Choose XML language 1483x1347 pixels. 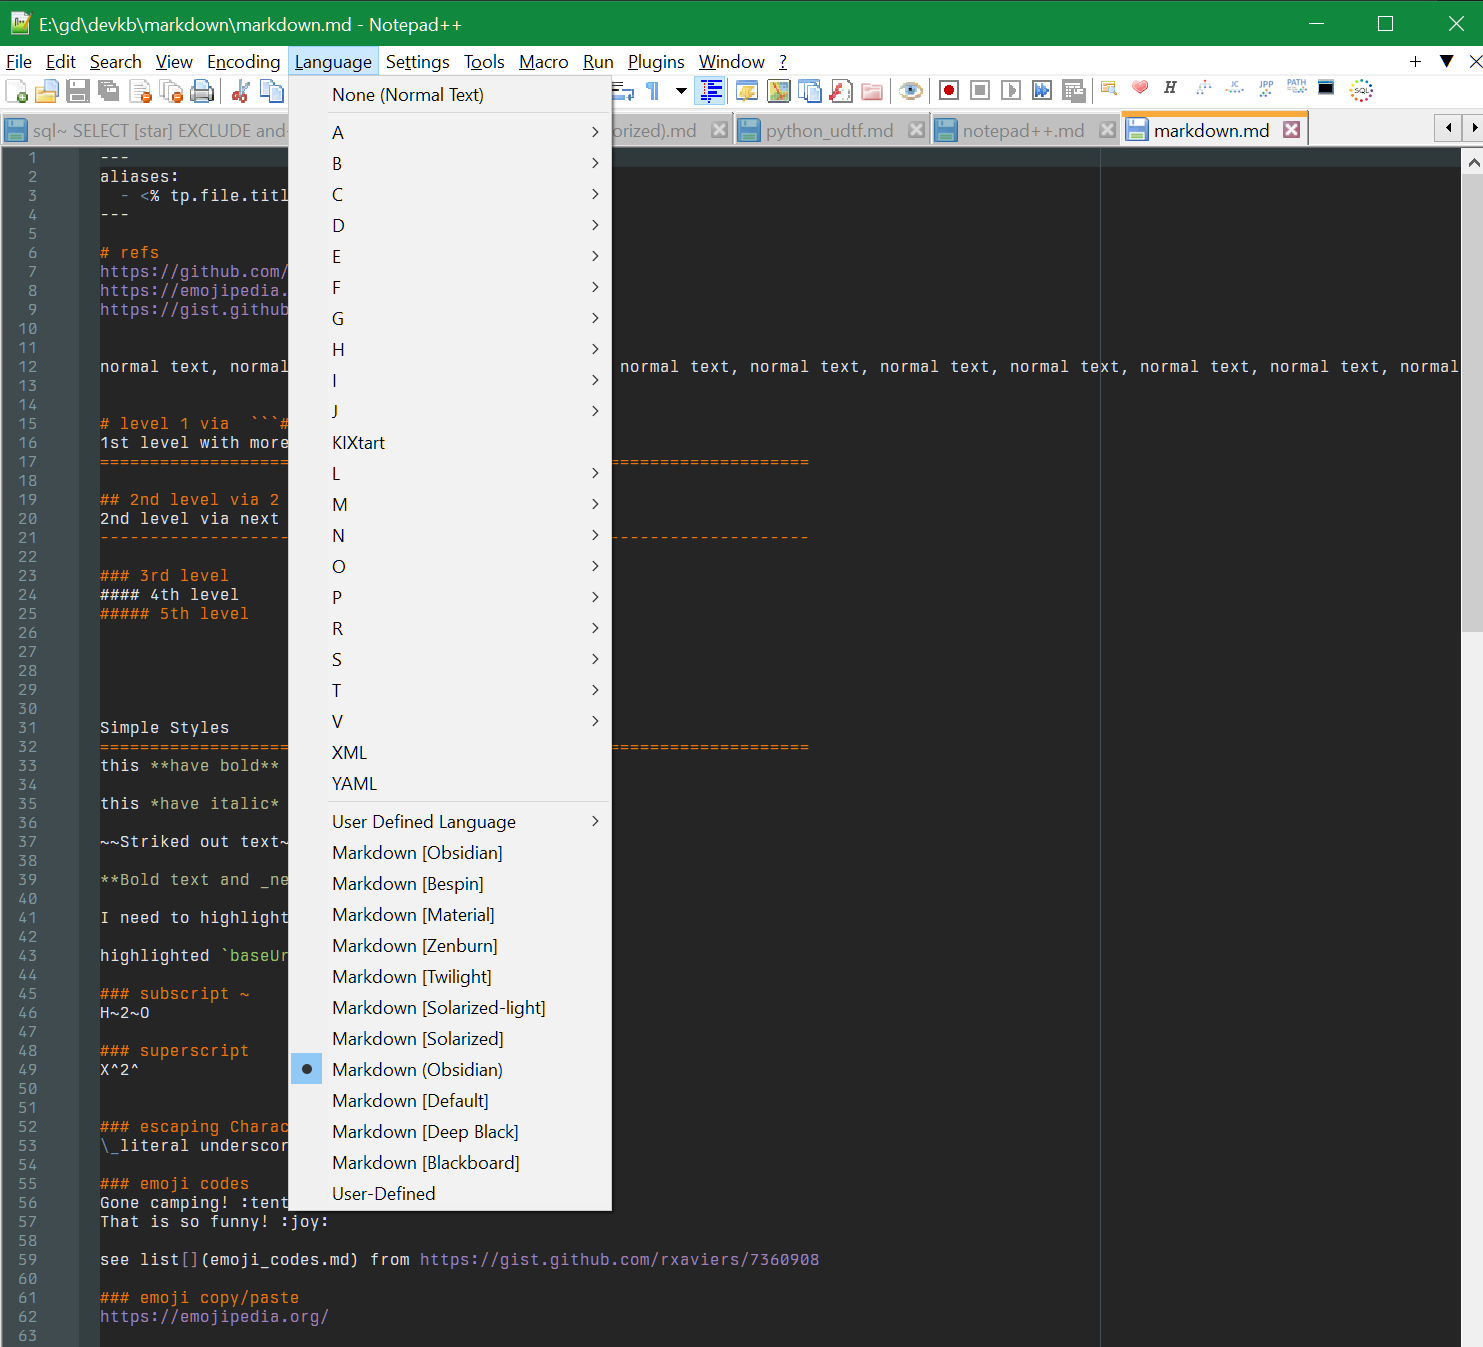pyautogui.click(x=450, y=752)
